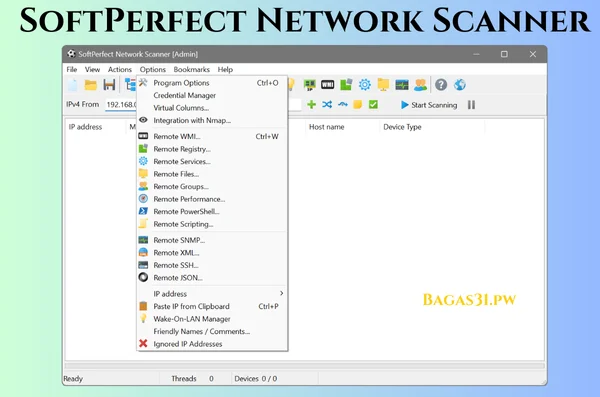
Task: Click the New document toolbar icon
Action: pos(73,85)
